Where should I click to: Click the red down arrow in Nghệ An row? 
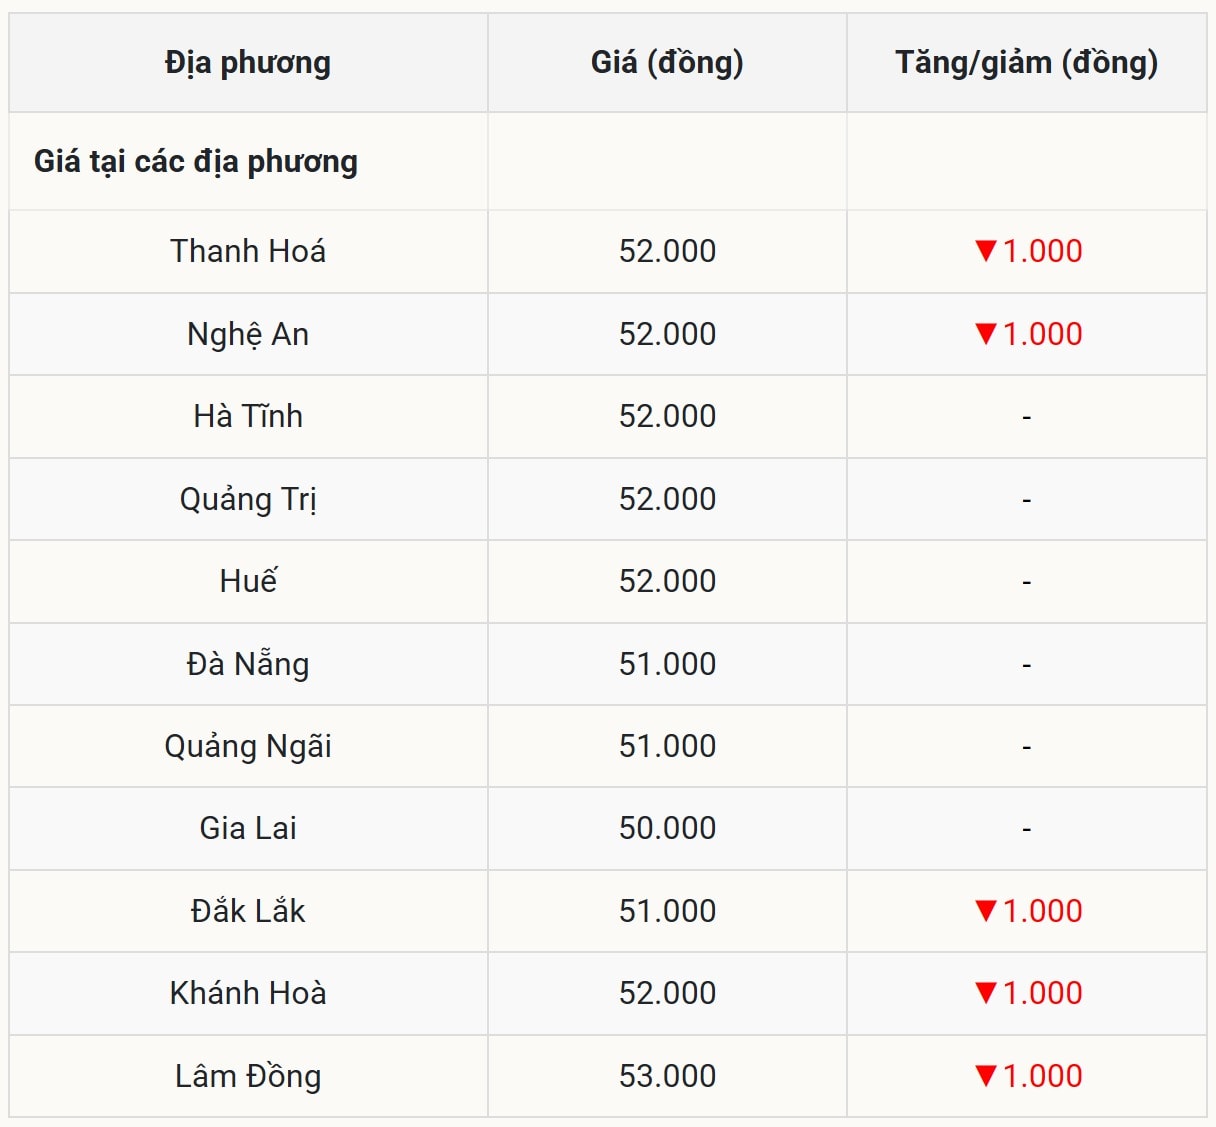click(986, 334)
